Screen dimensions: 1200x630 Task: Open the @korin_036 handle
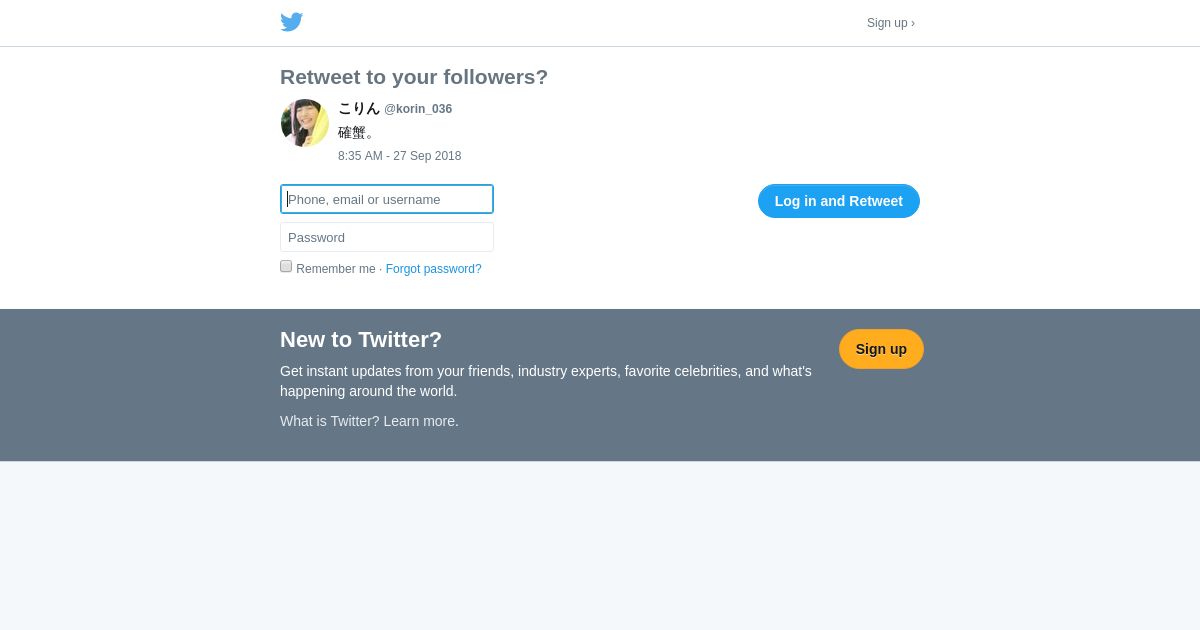[418, 109]
